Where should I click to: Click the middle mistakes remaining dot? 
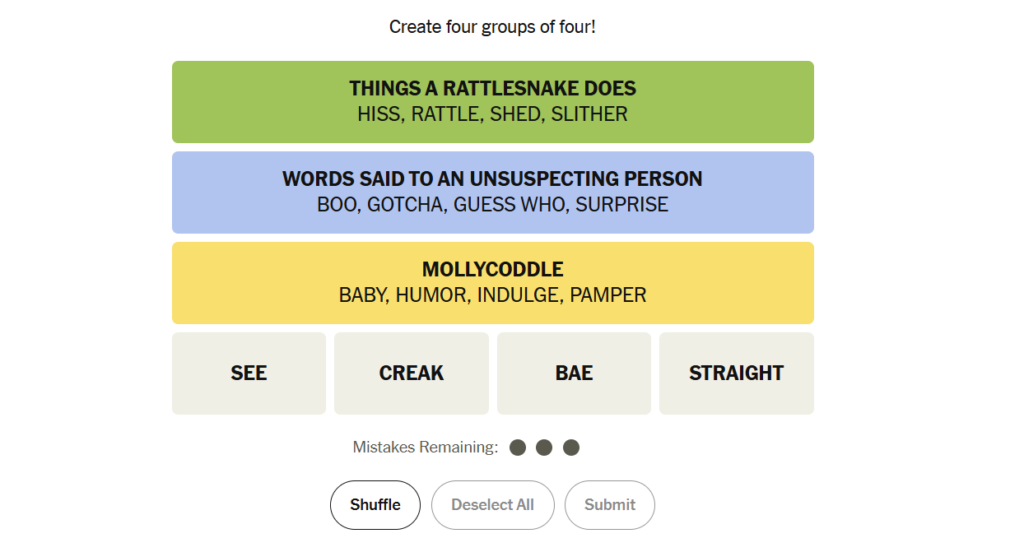(x=544, y=447)
